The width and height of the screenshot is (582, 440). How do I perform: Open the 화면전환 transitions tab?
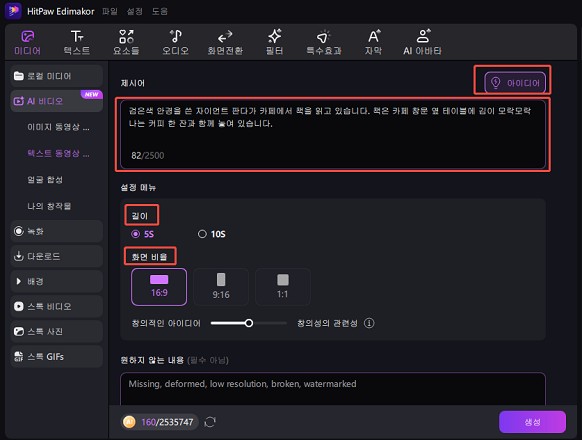click(x=225, y=43)
